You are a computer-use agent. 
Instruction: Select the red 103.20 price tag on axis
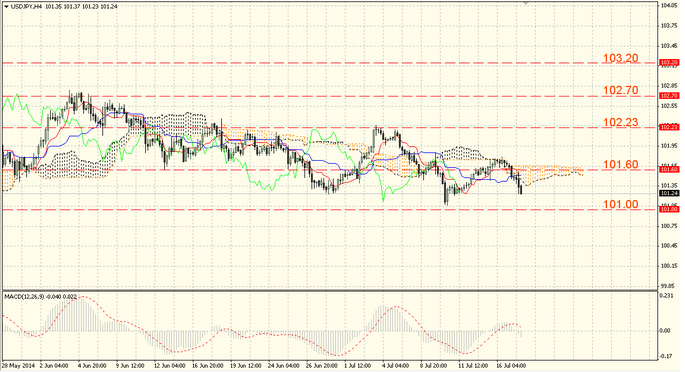point(669,63)
